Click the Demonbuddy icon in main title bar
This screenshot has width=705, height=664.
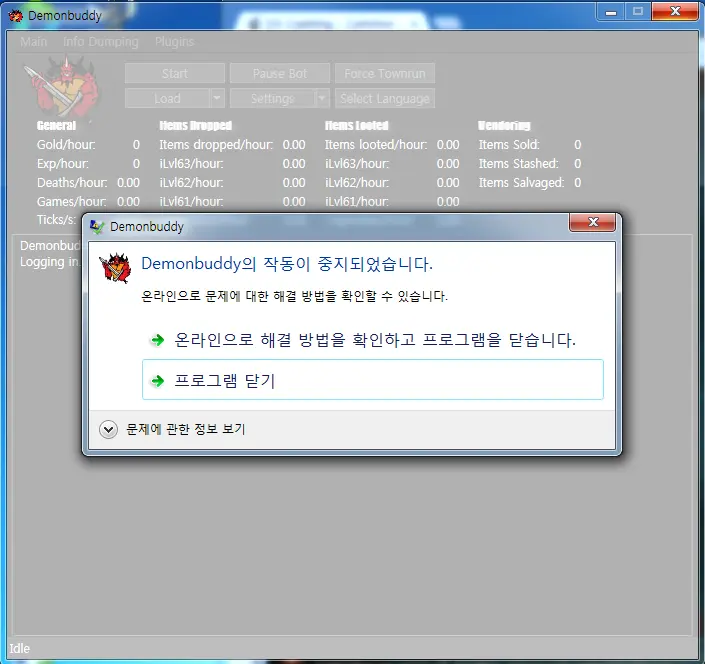pos(16,15)
